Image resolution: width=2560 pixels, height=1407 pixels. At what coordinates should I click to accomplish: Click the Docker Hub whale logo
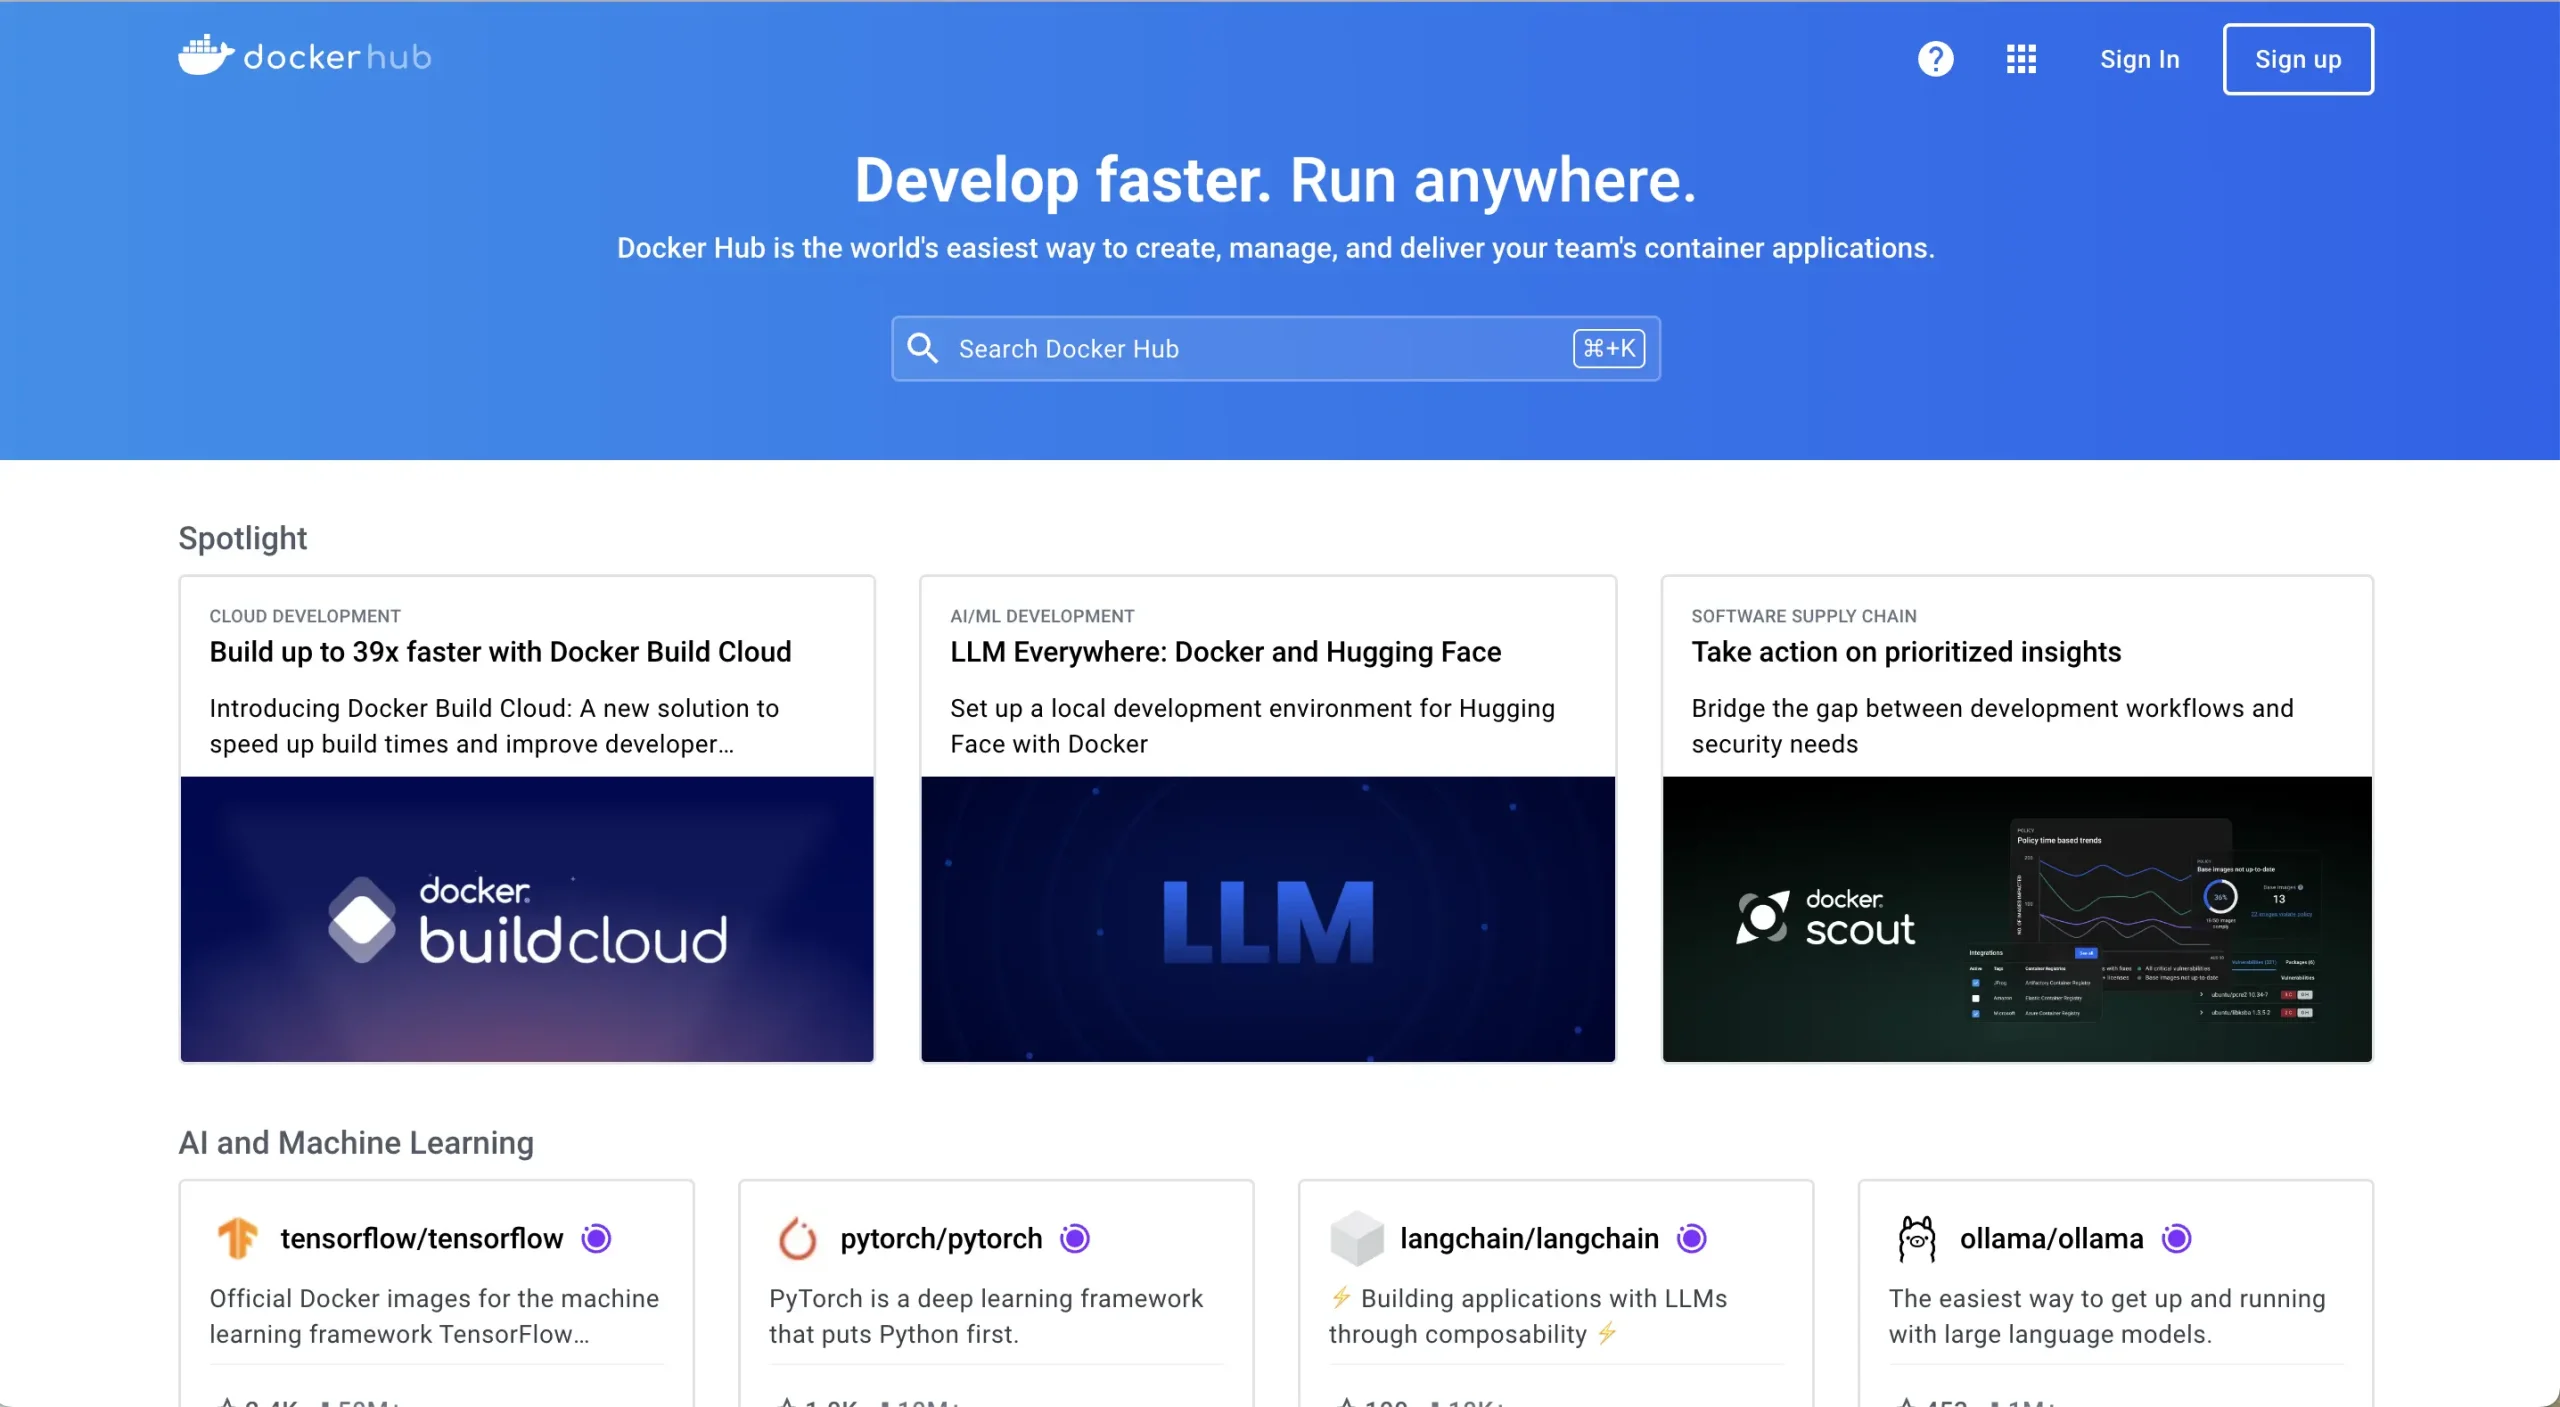click(206, 56)
